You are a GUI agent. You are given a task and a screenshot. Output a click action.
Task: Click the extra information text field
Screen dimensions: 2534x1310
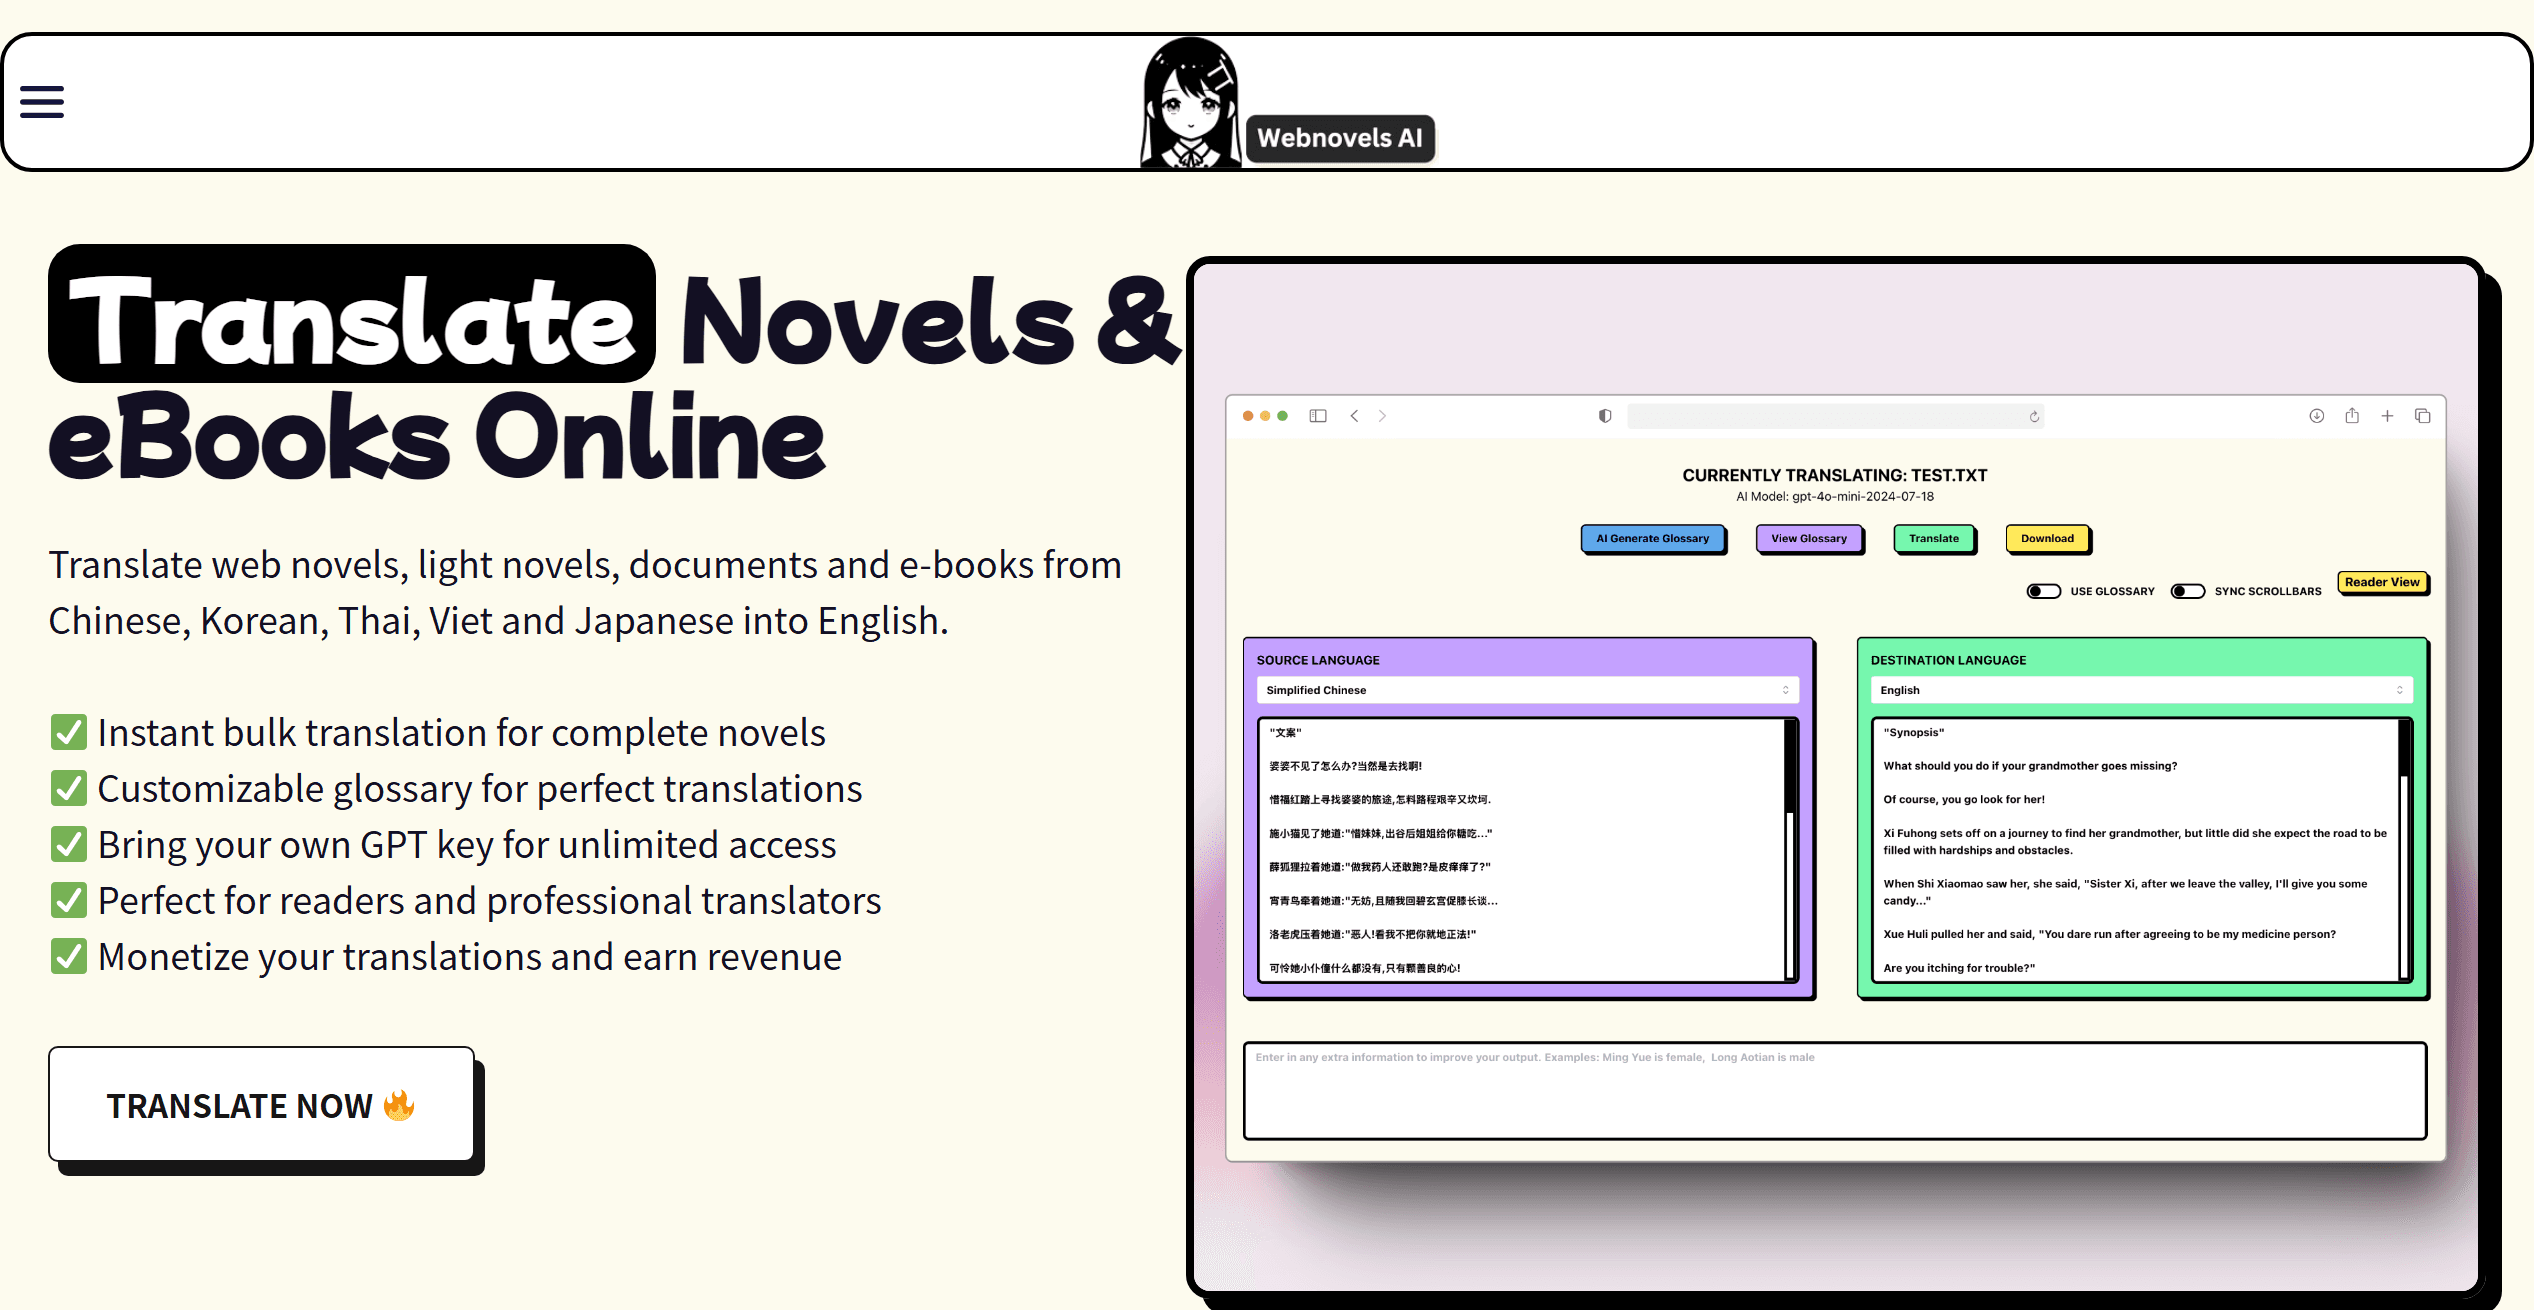pyautogui.click(x=1834, y=1090)
